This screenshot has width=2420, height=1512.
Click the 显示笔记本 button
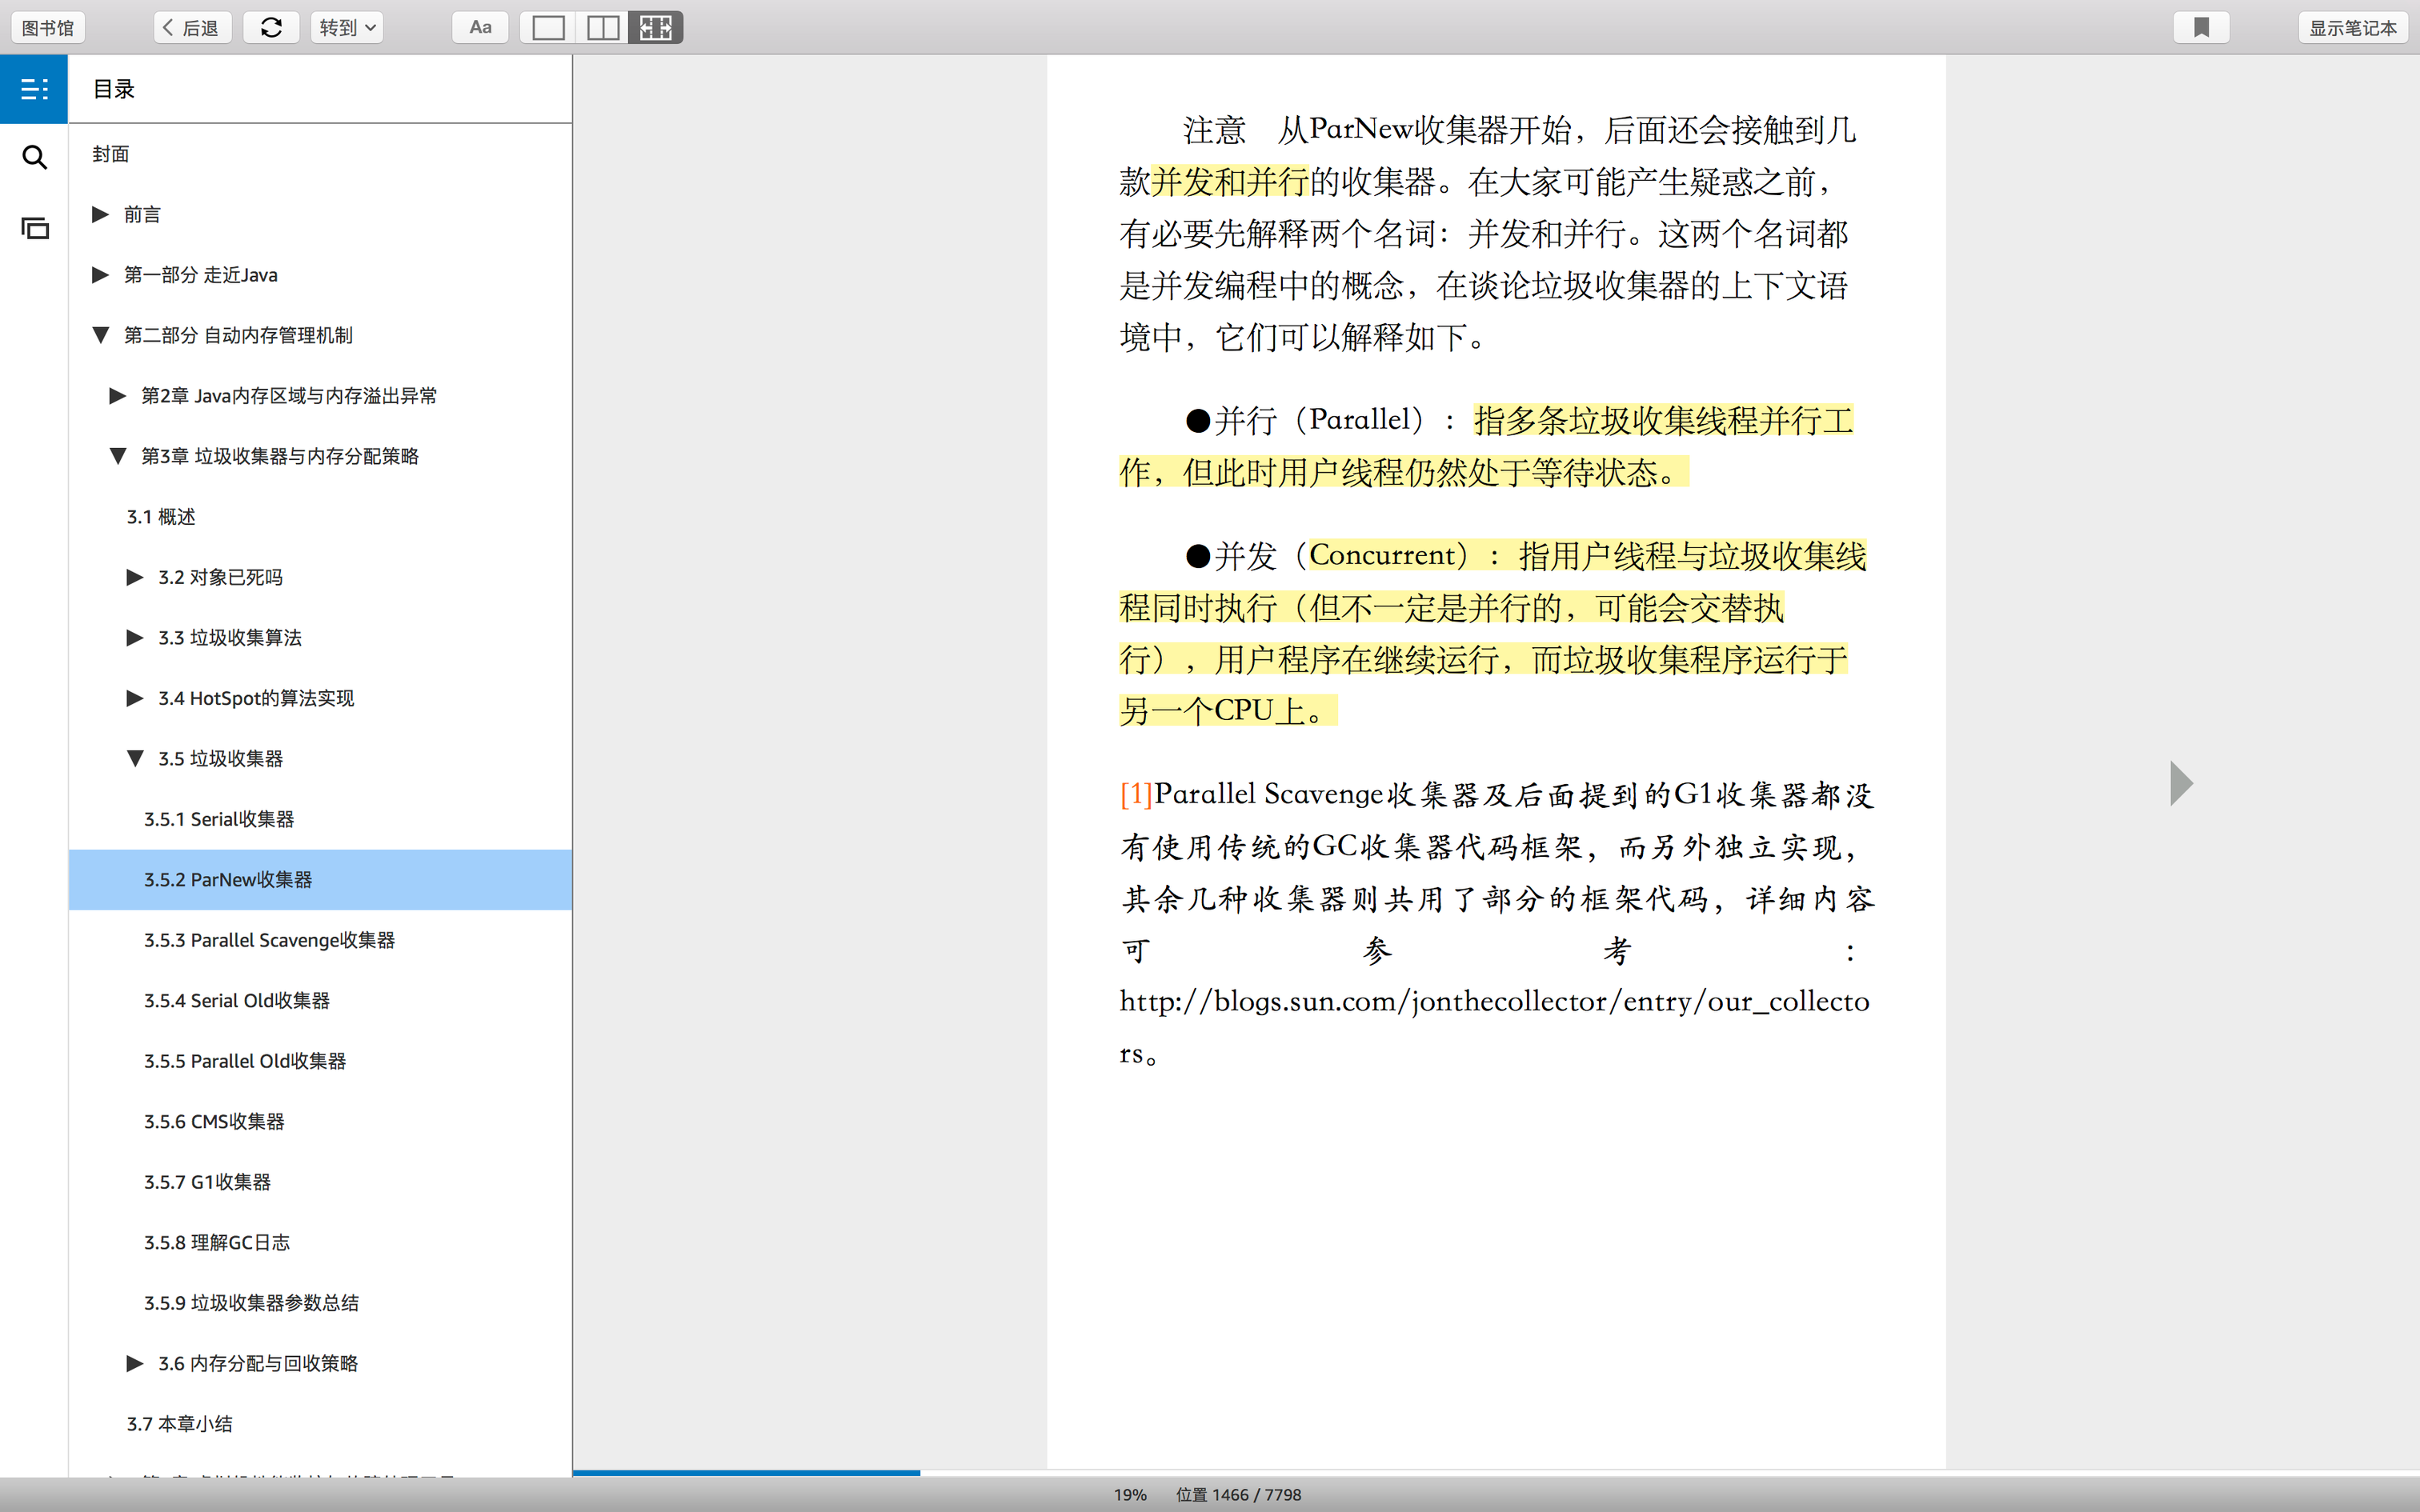[2352, 28]
